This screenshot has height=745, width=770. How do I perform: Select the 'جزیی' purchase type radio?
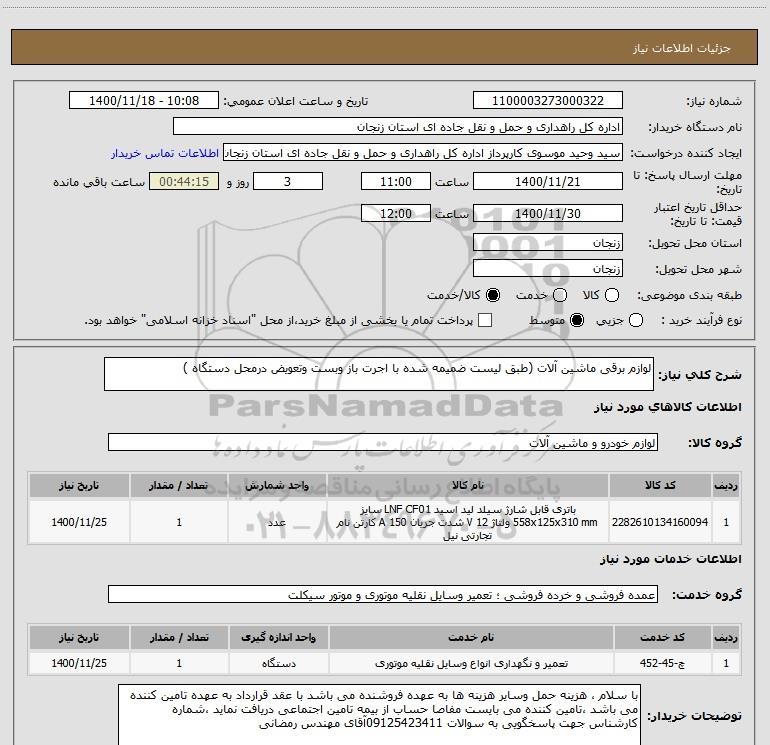click(636, 321)
